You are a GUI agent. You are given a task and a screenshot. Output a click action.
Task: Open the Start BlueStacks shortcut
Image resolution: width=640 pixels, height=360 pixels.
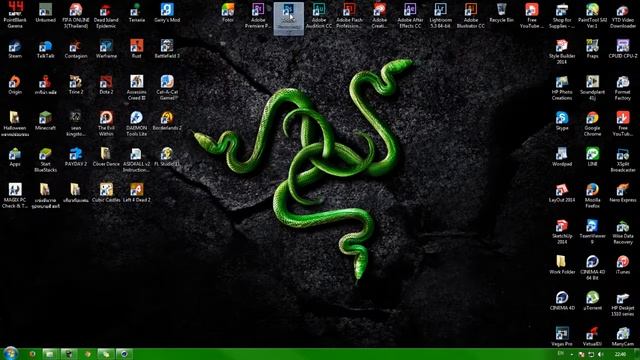(45, 159)
